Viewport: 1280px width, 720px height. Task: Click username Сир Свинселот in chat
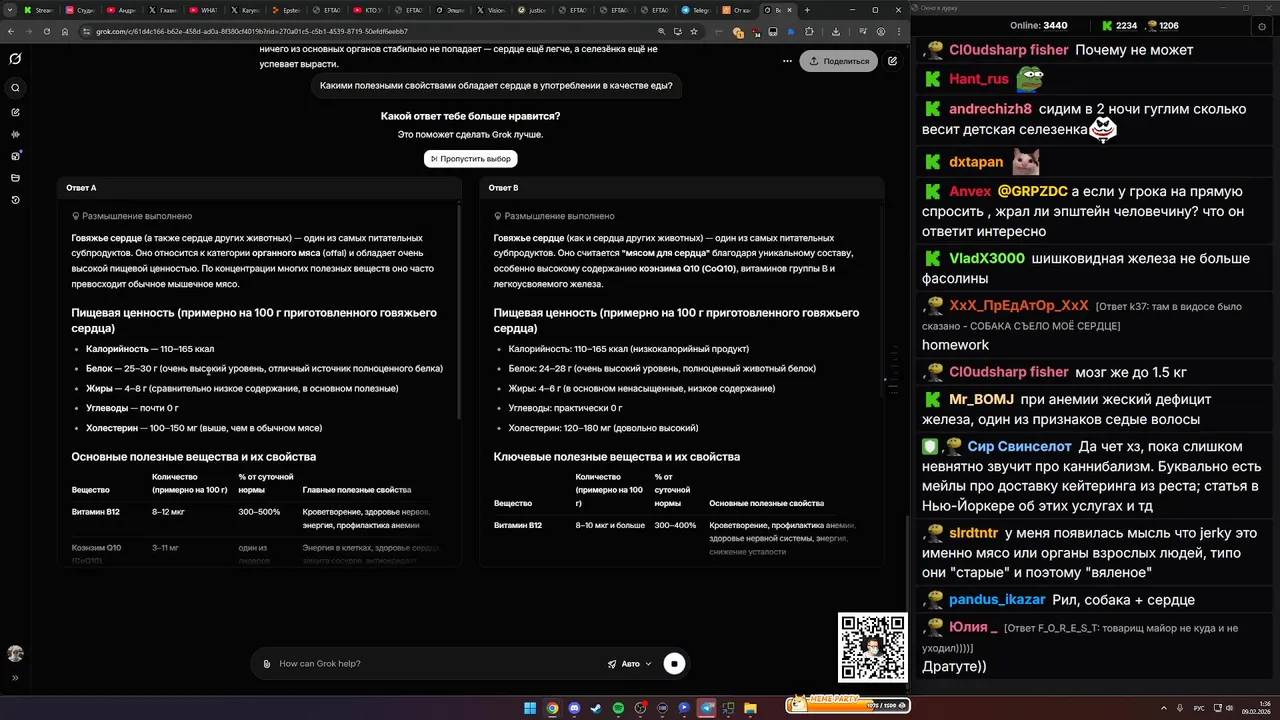(1019, 447)
